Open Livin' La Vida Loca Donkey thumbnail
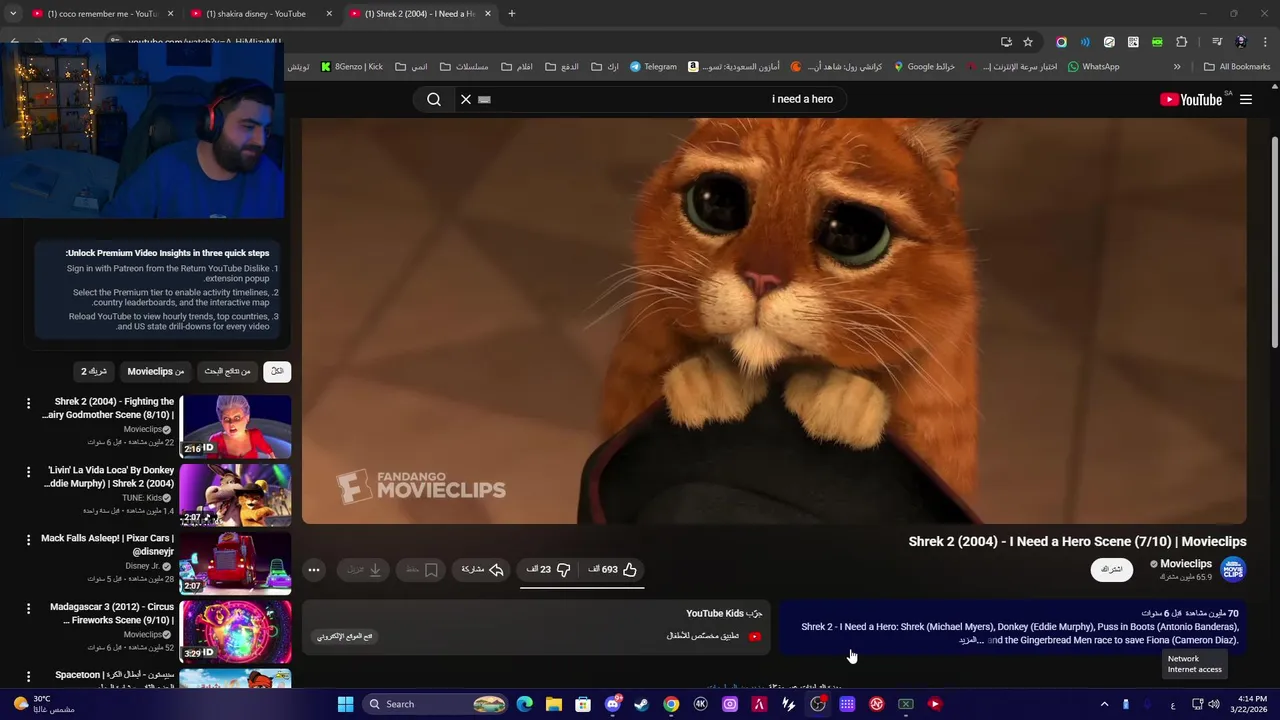 tap(235, 495)
